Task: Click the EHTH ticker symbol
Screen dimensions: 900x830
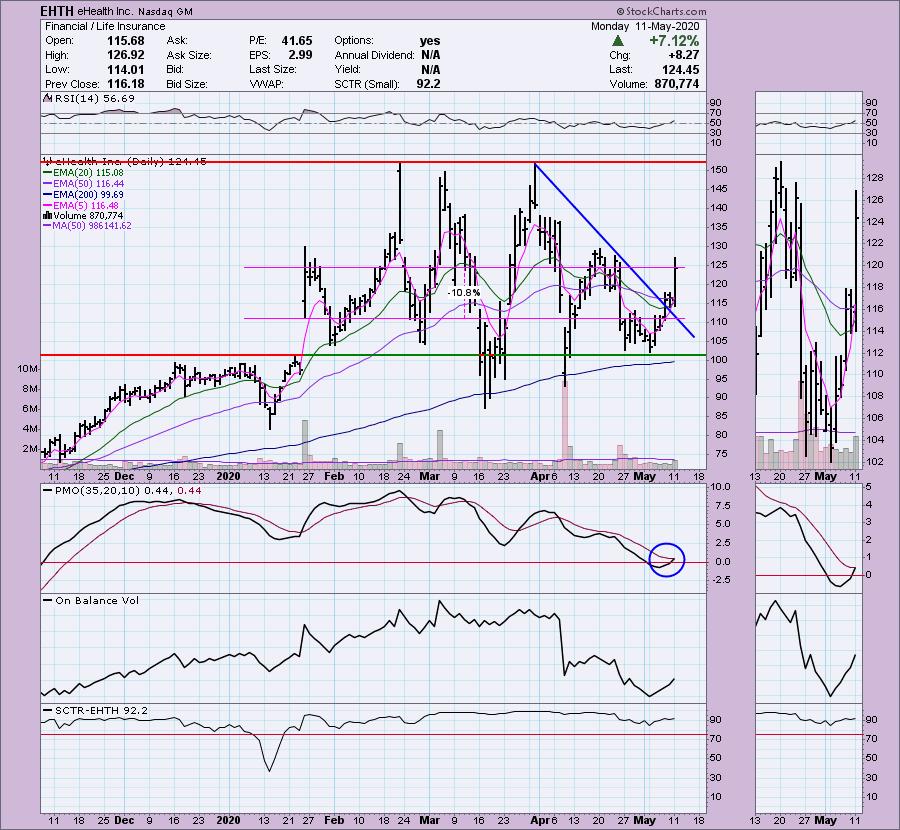Action: 56,11
